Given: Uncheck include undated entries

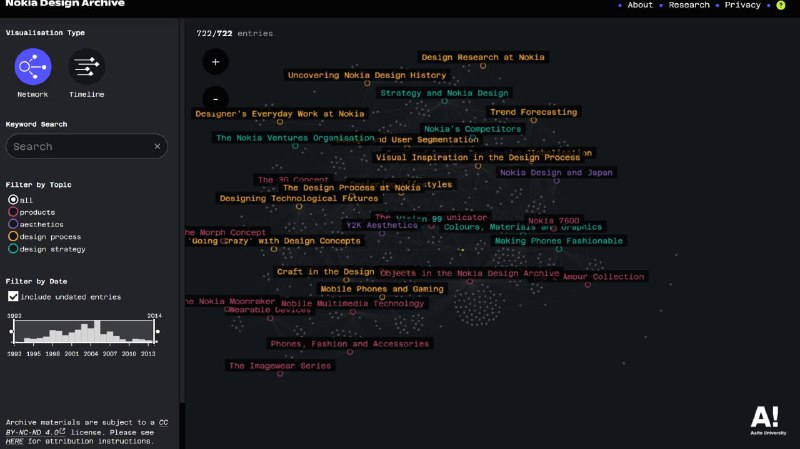Looking at the screenshot, I should coord(13,296).
